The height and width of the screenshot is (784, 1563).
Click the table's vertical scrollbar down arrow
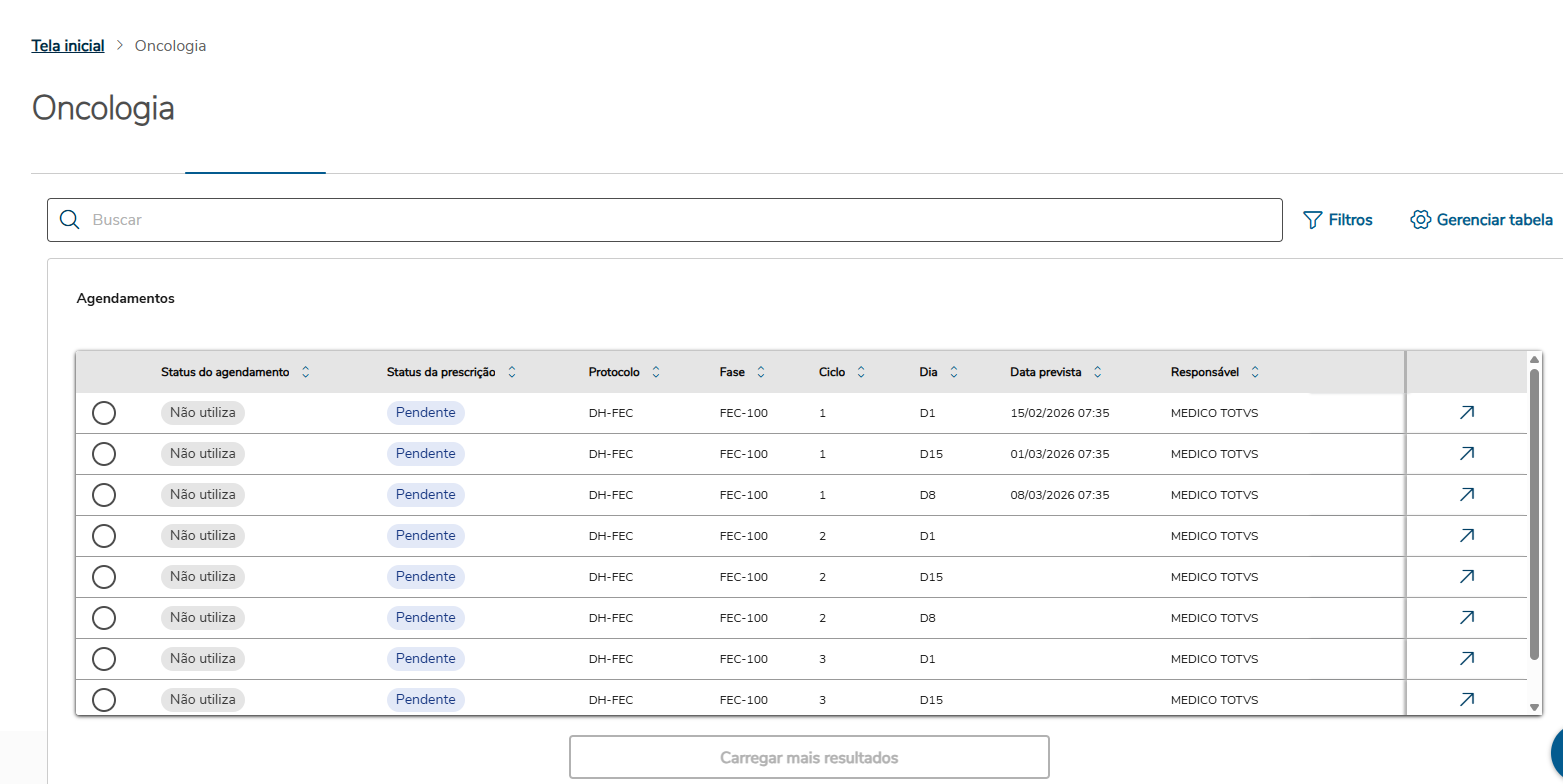[1535, 707]
